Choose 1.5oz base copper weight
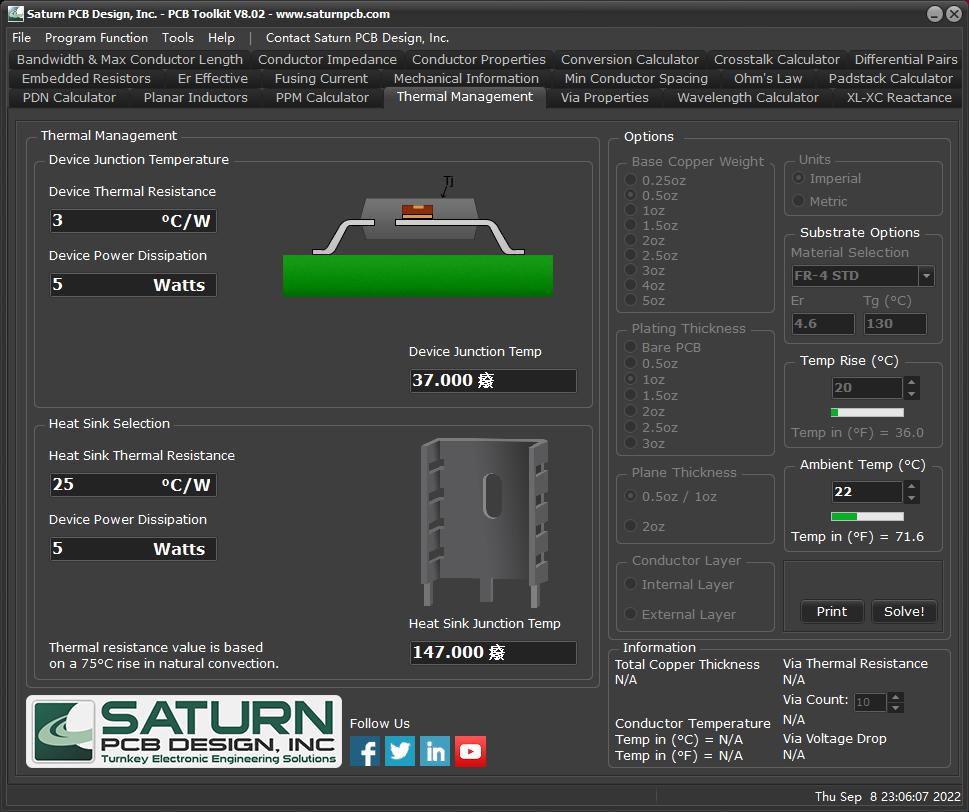This screenshot has width=969, height=812. [630, 225]
